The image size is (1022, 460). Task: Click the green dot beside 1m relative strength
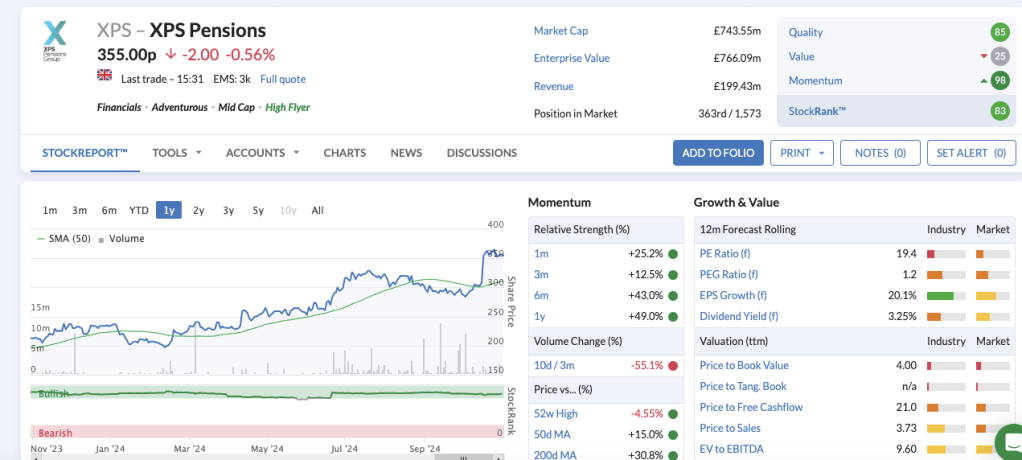673,254
